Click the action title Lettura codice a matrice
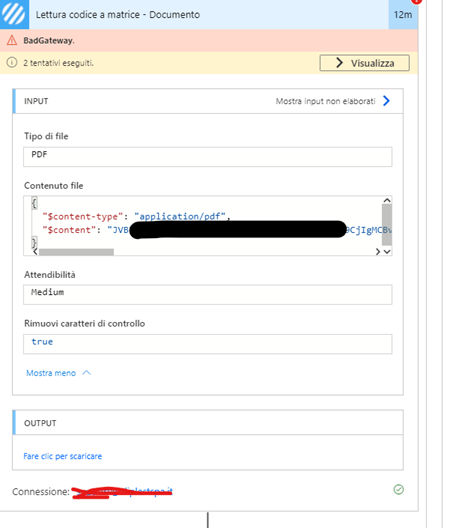 118,14
